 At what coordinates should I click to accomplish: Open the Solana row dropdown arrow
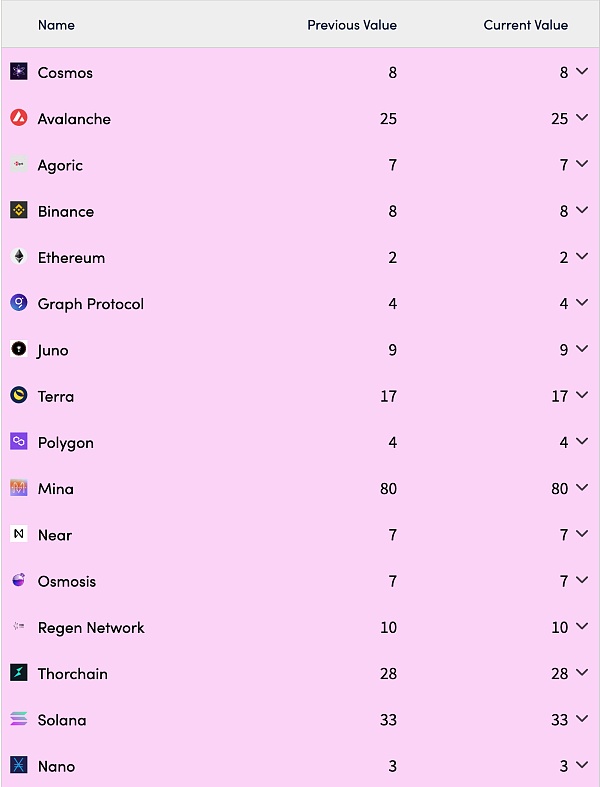tap(582, 719)
